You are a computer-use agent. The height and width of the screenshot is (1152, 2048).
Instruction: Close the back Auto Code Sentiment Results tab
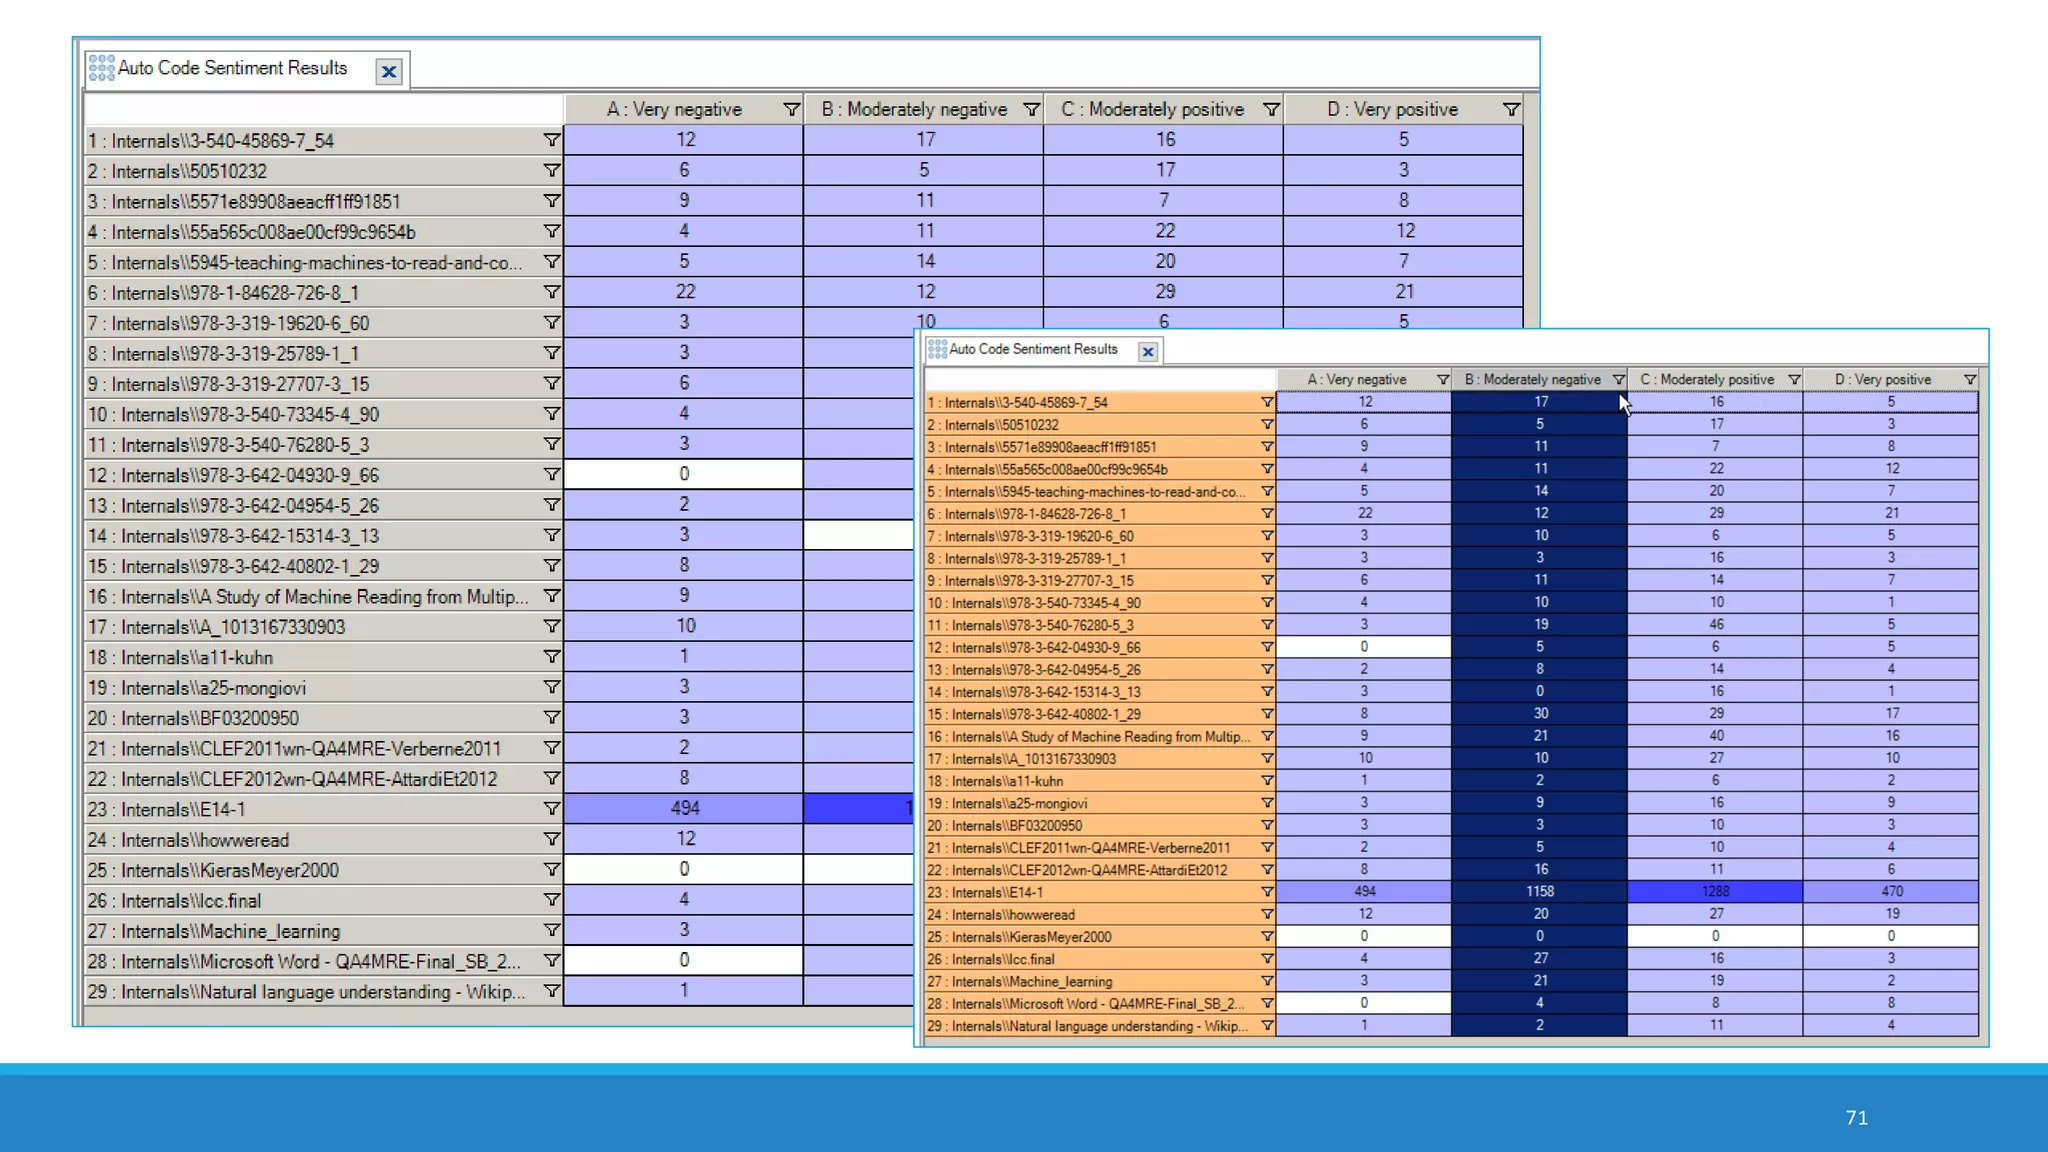pyautogui.click(x=389, y=71)
